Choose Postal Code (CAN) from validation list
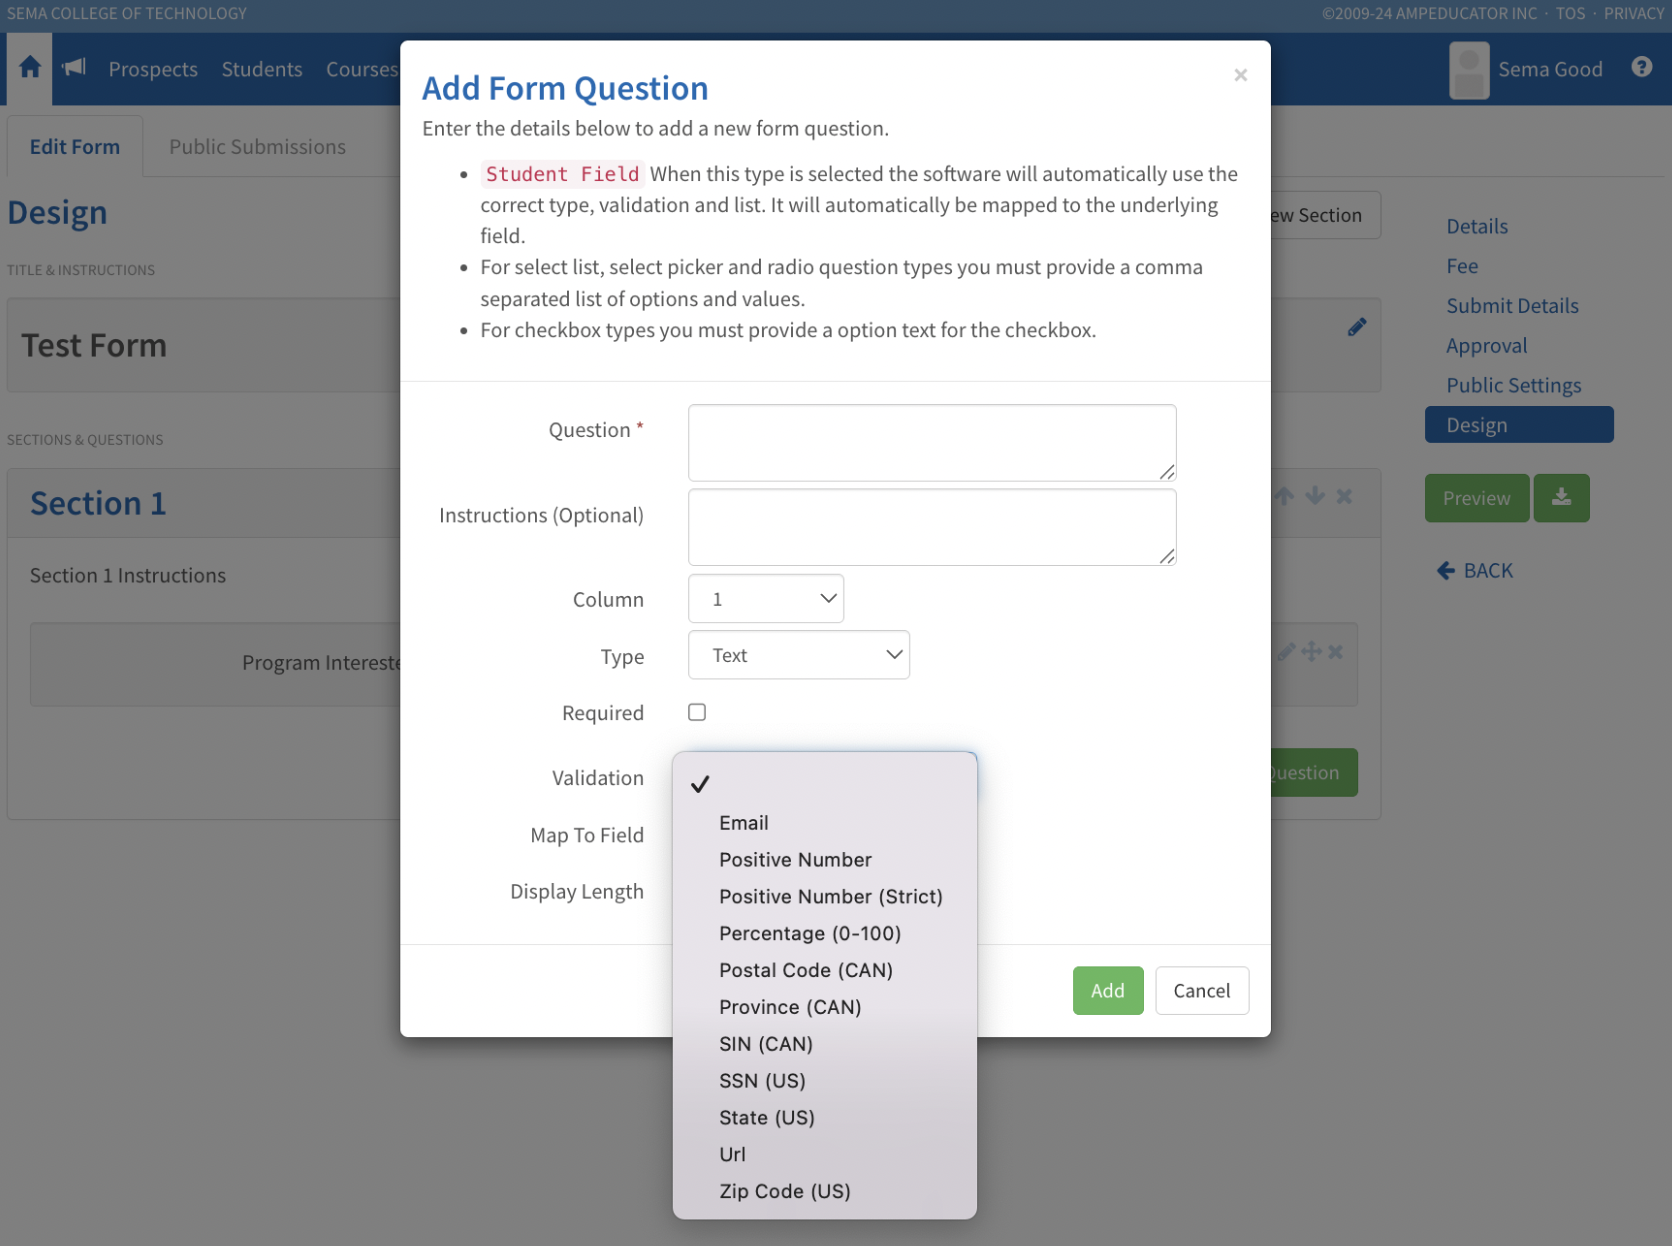 pos(805,970)
